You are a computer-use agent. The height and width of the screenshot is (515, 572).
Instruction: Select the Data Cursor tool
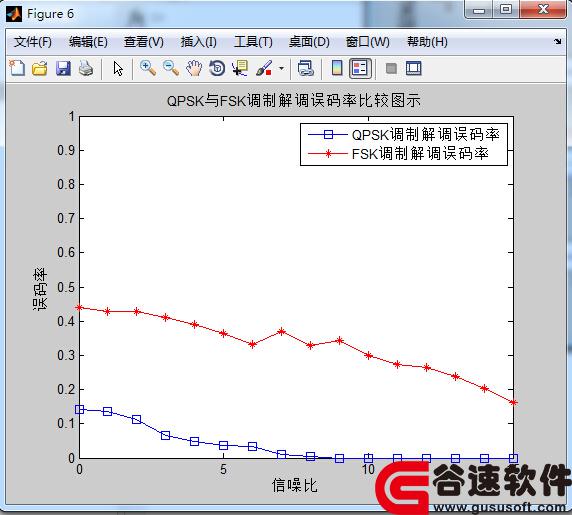pyautogui.click(x=240, y=68)
